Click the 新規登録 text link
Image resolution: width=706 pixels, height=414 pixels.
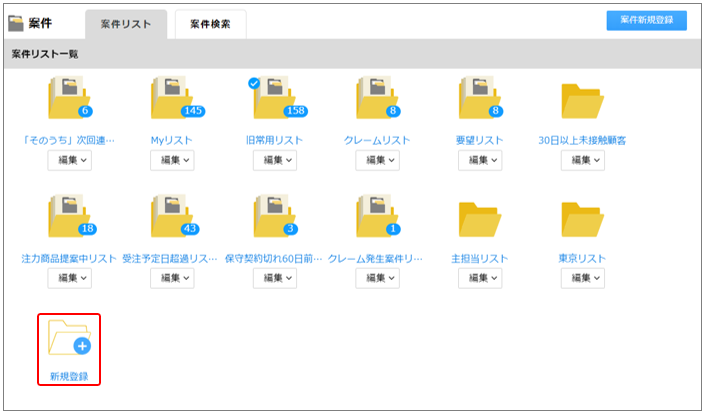point(69,377)
